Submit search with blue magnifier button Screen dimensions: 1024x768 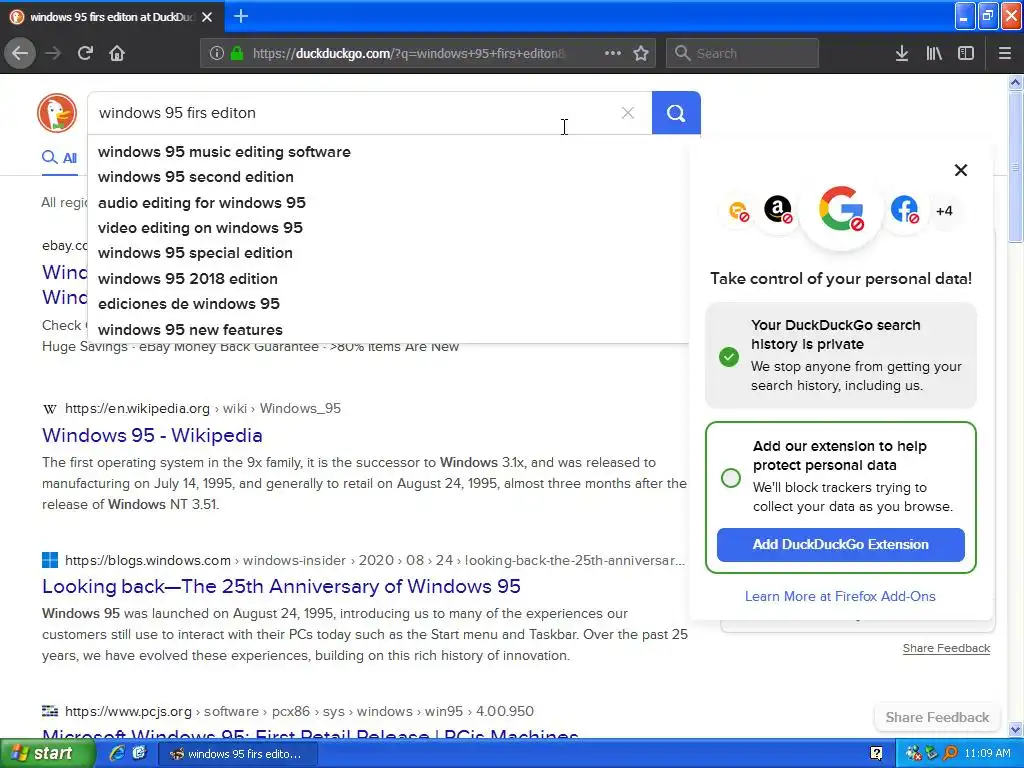pos(676,113)
